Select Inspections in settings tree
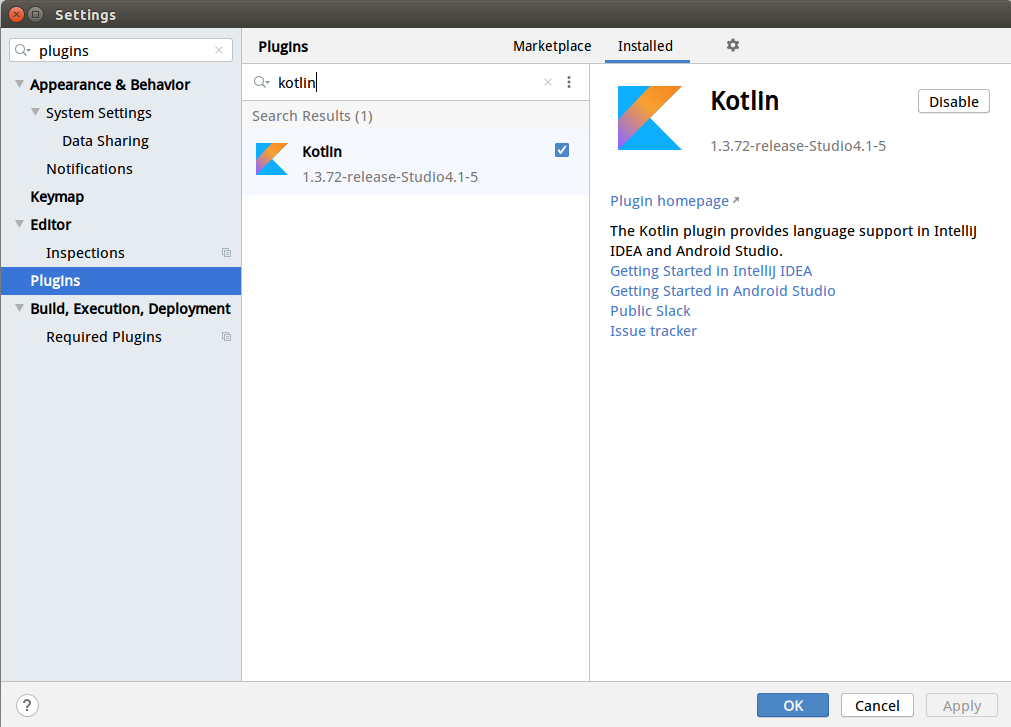This screenshot has width=1011, height=727. 85,253
